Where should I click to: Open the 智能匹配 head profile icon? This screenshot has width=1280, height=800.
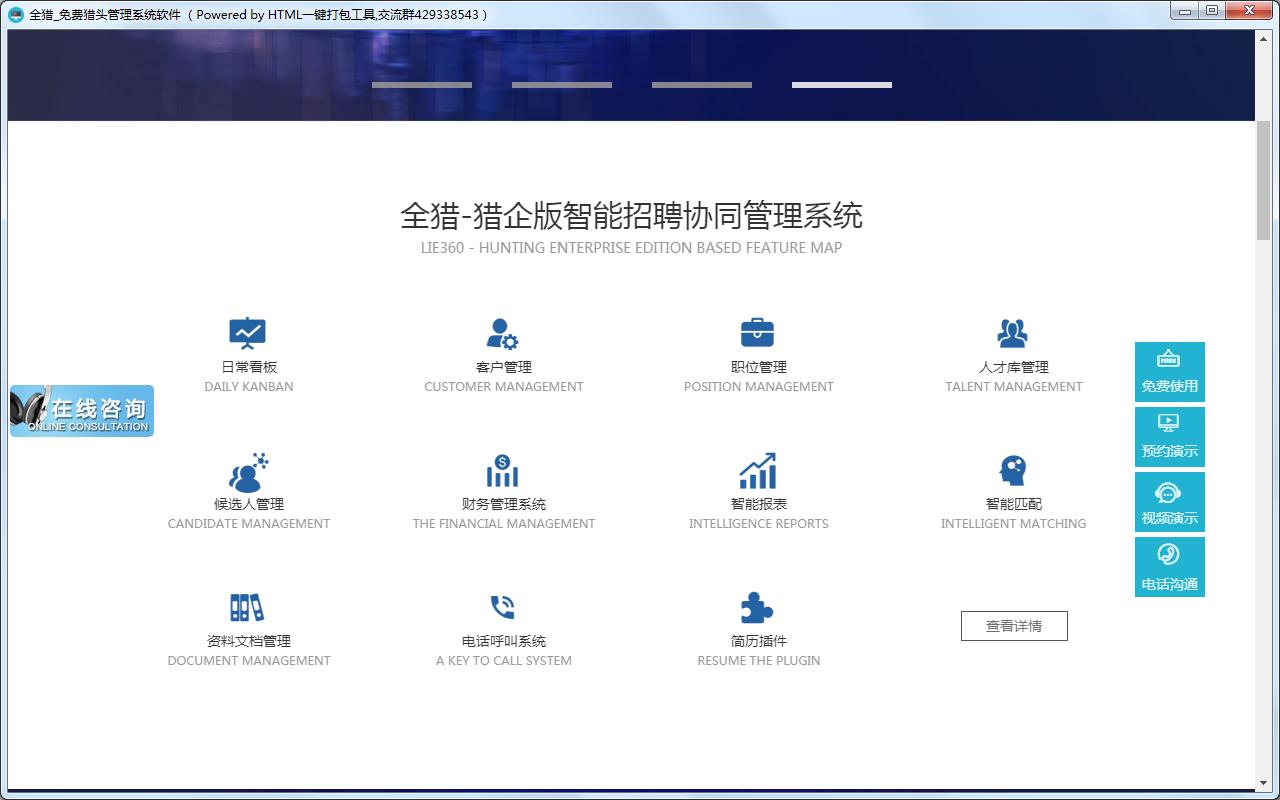(1013, 470)
